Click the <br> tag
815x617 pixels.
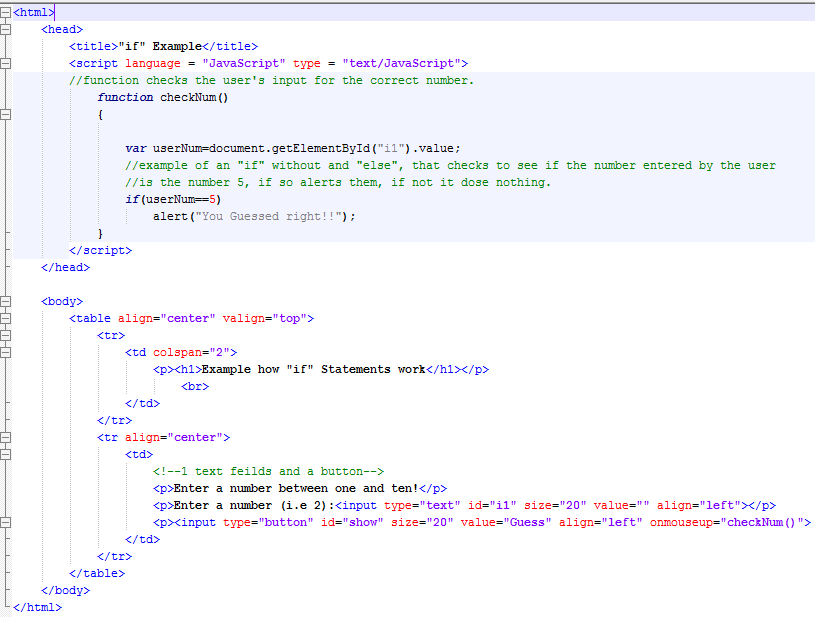pos(195,386)
